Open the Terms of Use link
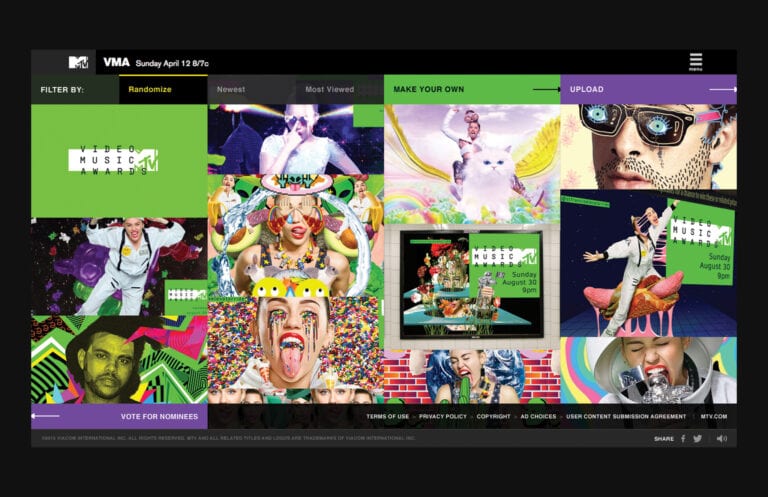 pos(387,416)
